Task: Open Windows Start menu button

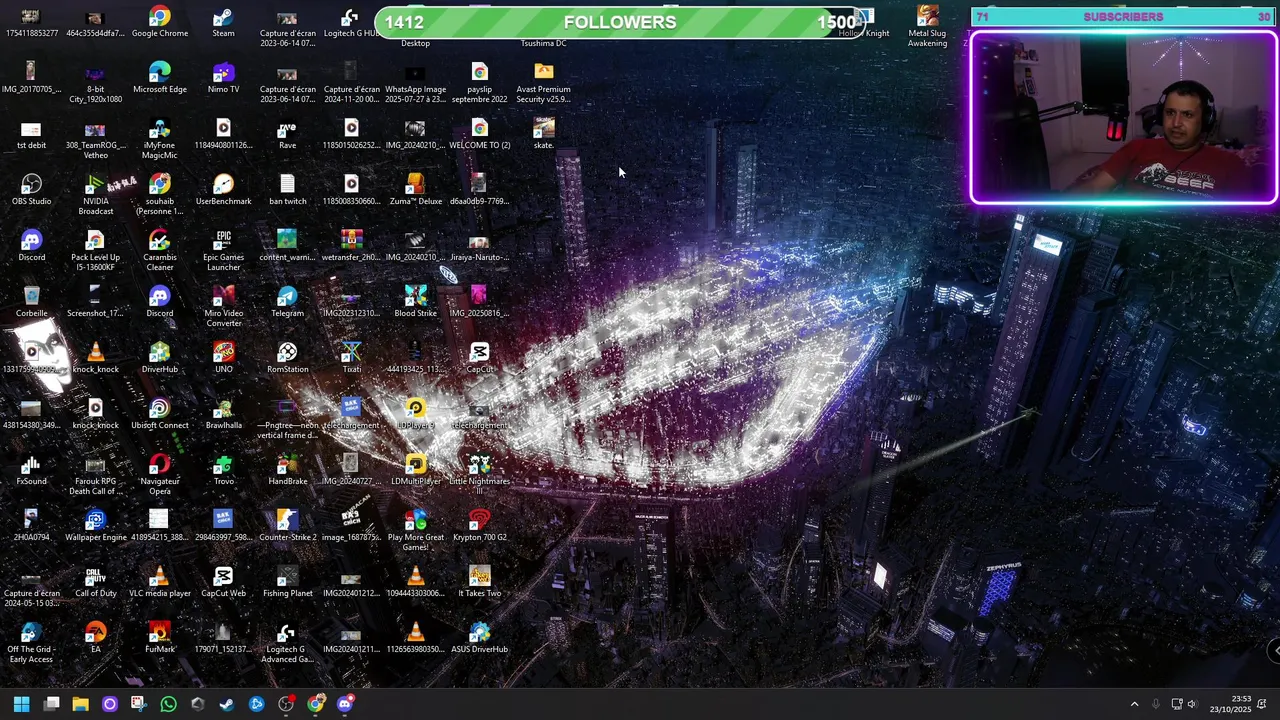Action: (22, 704)
